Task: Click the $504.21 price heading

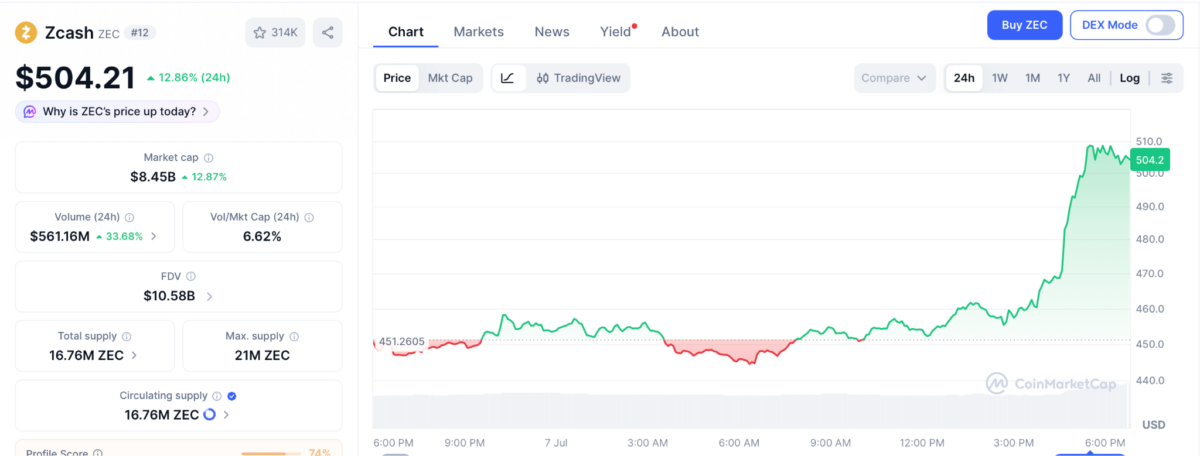Action: point(75,77)
